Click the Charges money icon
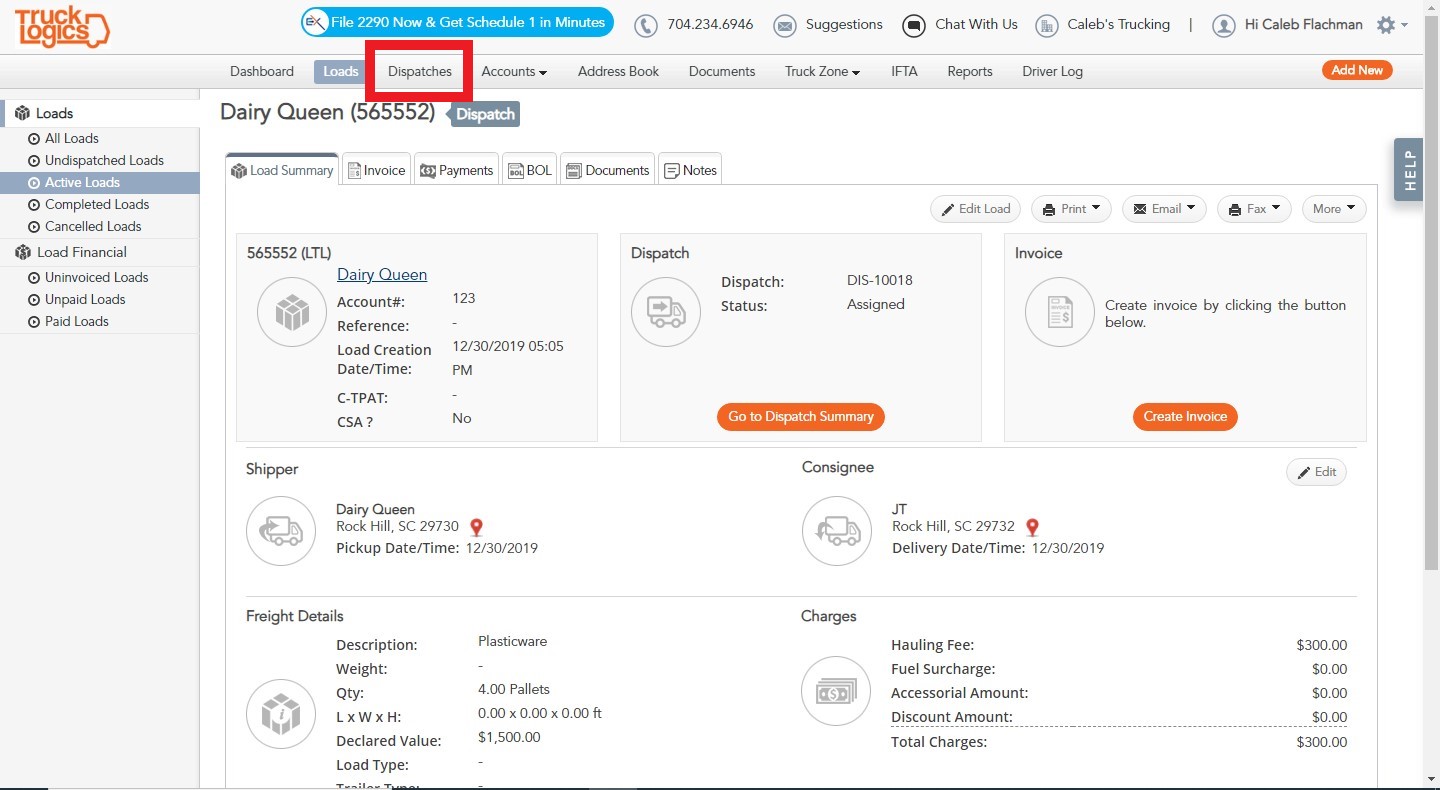 pyautogui.click(x=836, y=691)
